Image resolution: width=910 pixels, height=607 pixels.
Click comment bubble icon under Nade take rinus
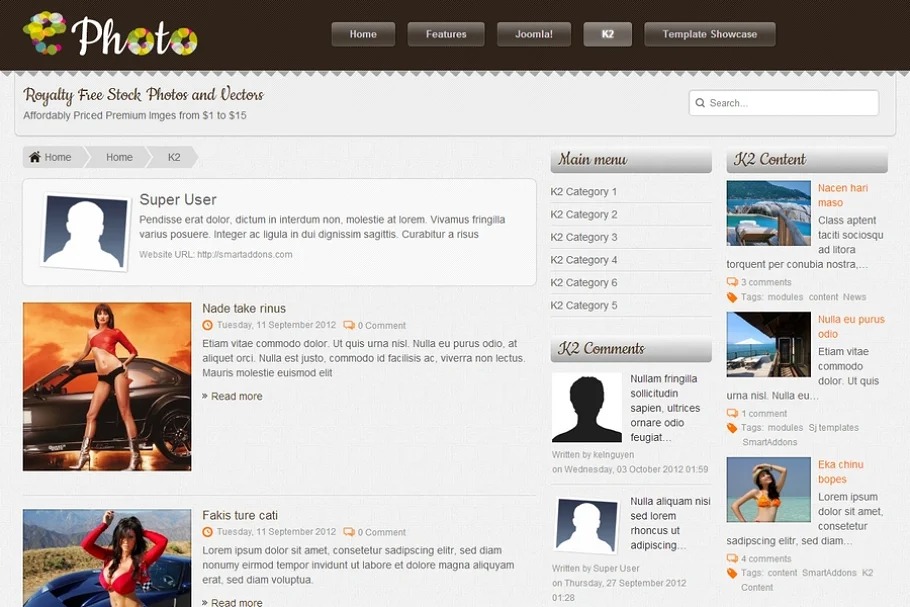tap(348, 325)
